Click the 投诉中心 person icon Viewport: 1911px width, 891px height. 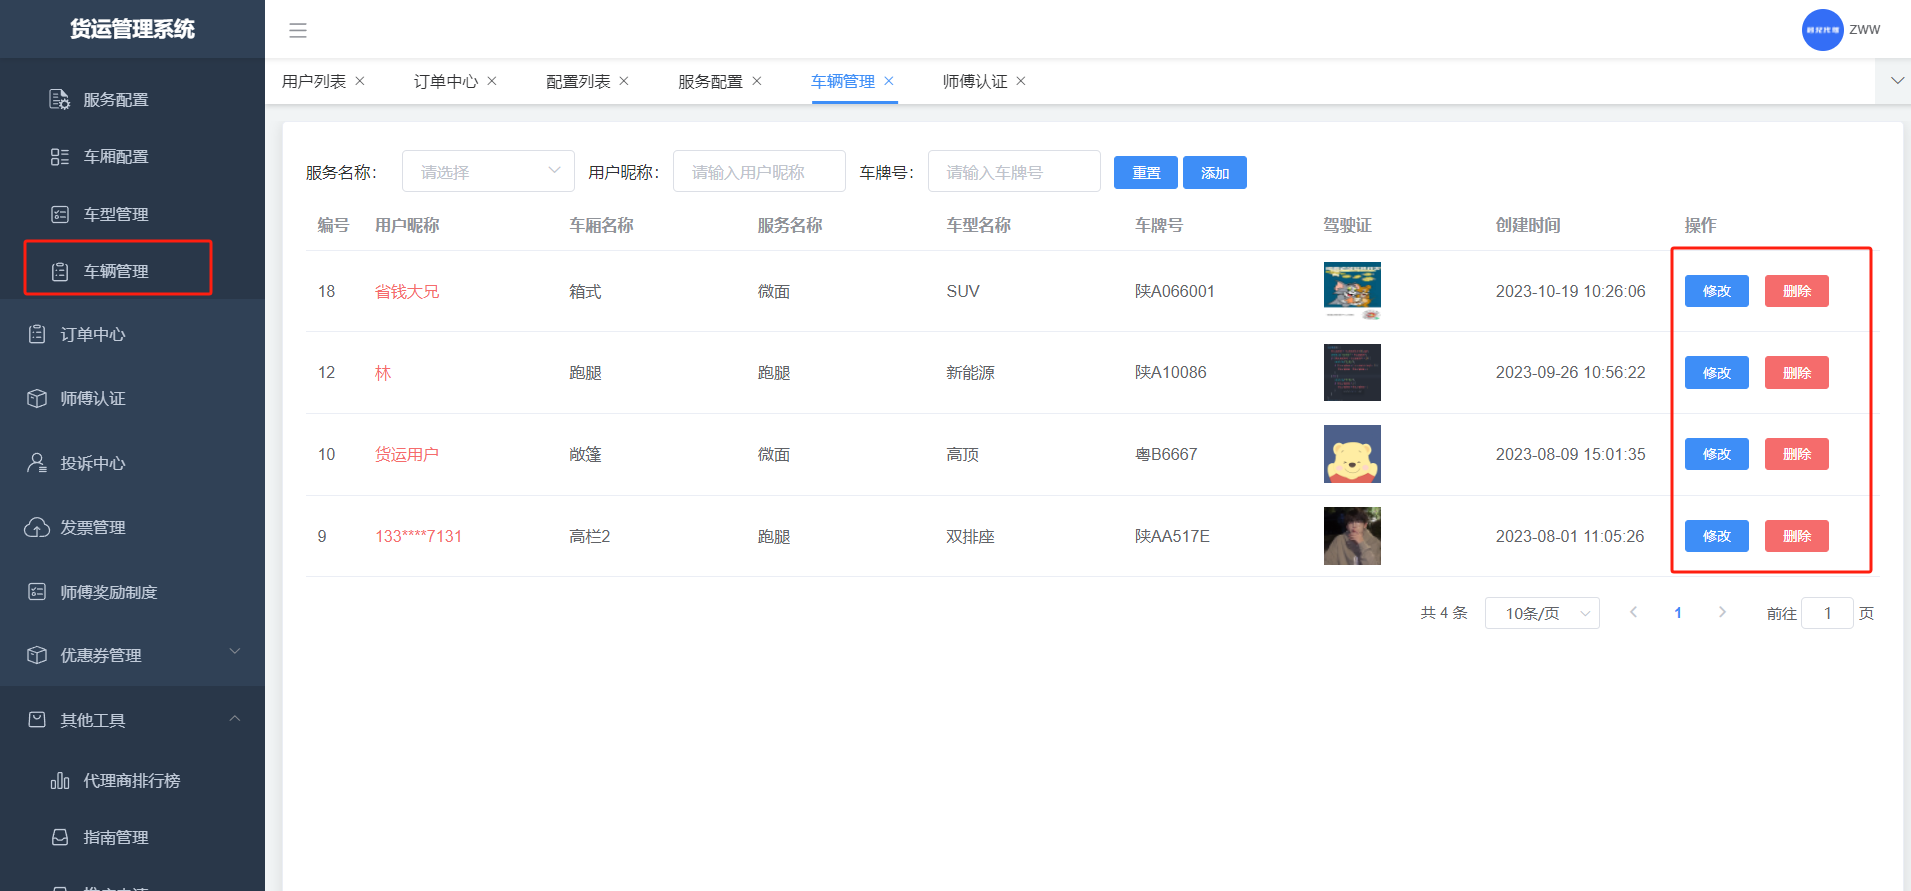[x=37, y=463]
